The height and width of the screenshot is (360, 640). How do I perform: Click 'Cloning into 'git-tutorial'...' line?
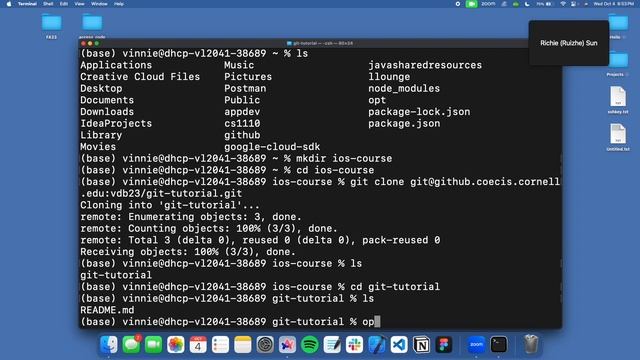170,205
